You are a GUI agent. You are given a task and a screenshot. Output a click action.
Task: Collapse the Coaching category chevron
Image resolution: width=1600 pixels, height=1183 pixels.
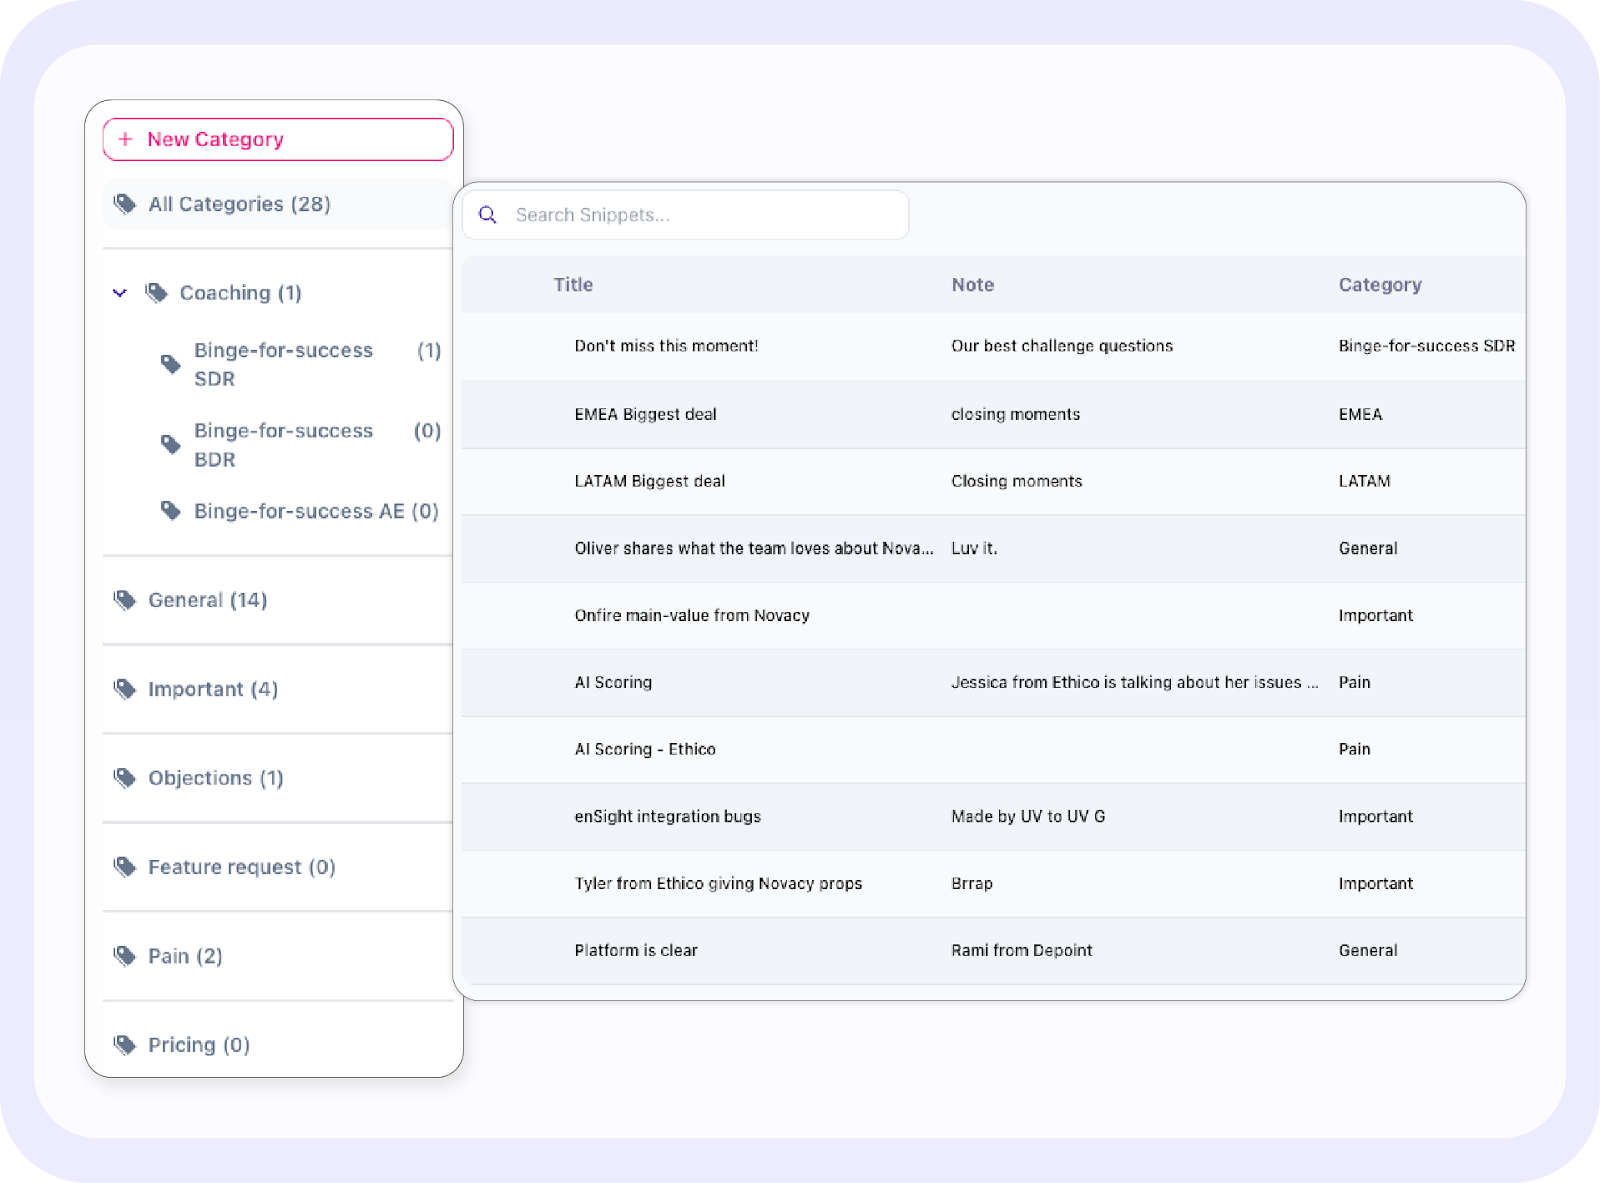pyautogui.click(x=120, y=293)
